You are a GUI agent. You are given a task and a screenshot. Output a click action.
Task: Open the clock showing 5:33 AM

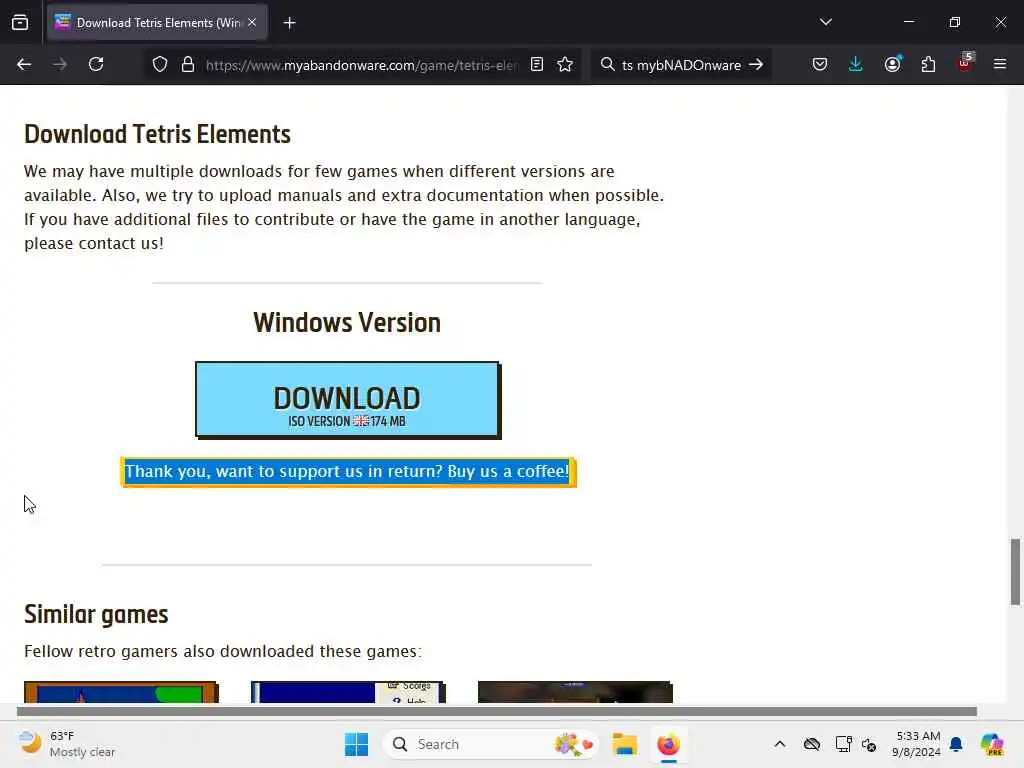pyautogui.click(x=917, y=744)
